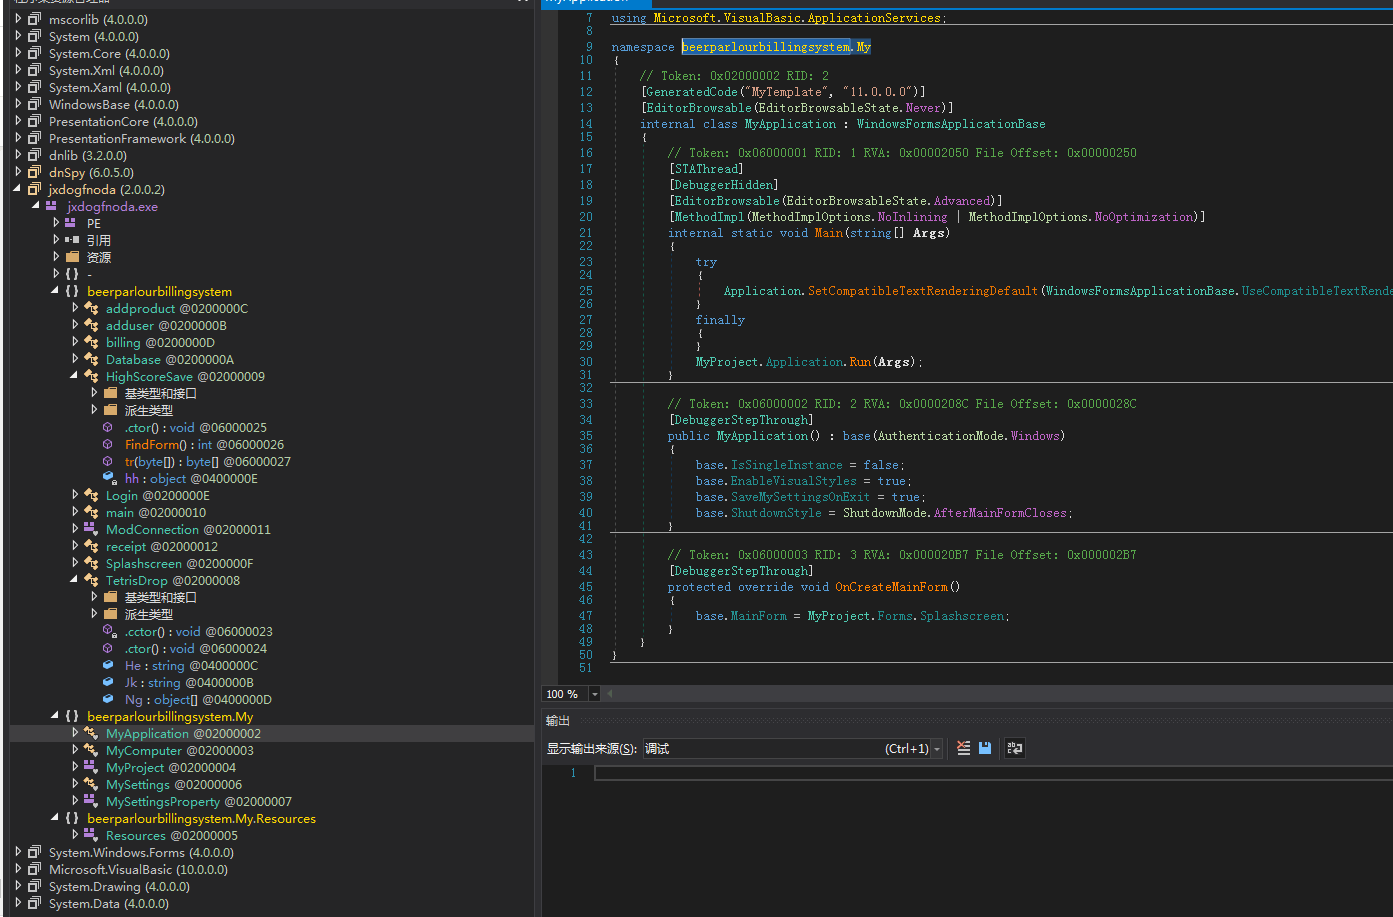
Task: Click inside the output text area
Action: point(993,772)
